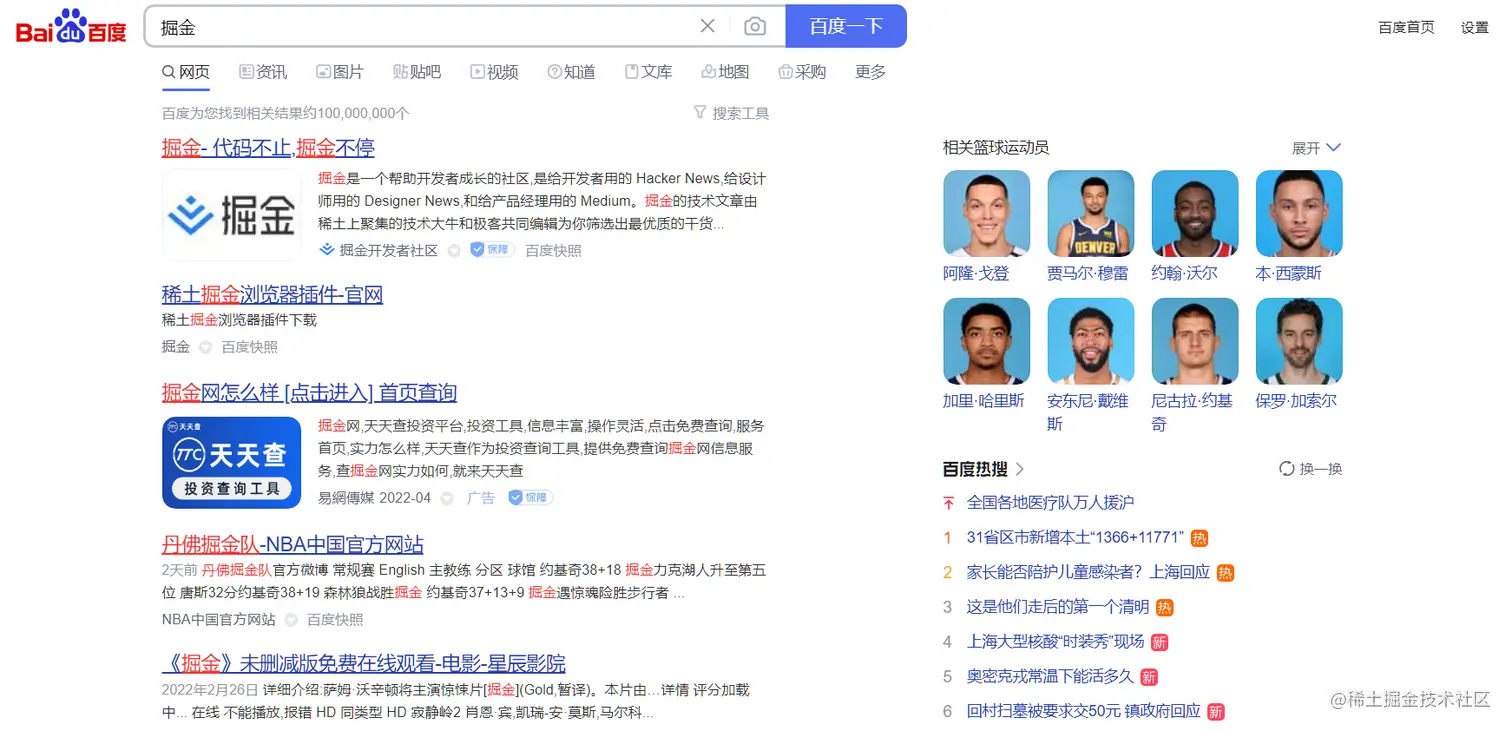
Task: Click the 掘金 logo thumbnail
Action: (x=231, y=215)
